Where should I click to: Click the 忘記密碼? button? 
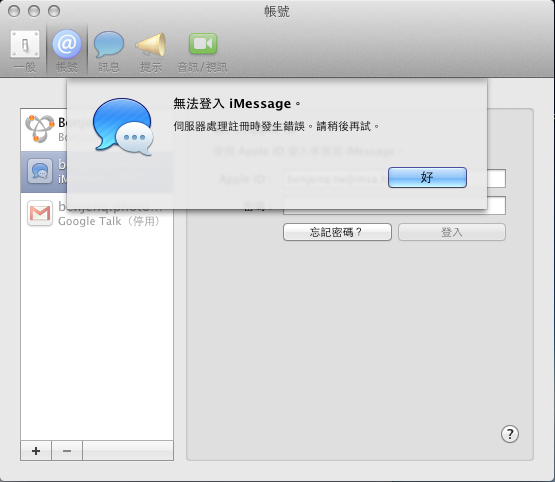click(x=337, y=232)
